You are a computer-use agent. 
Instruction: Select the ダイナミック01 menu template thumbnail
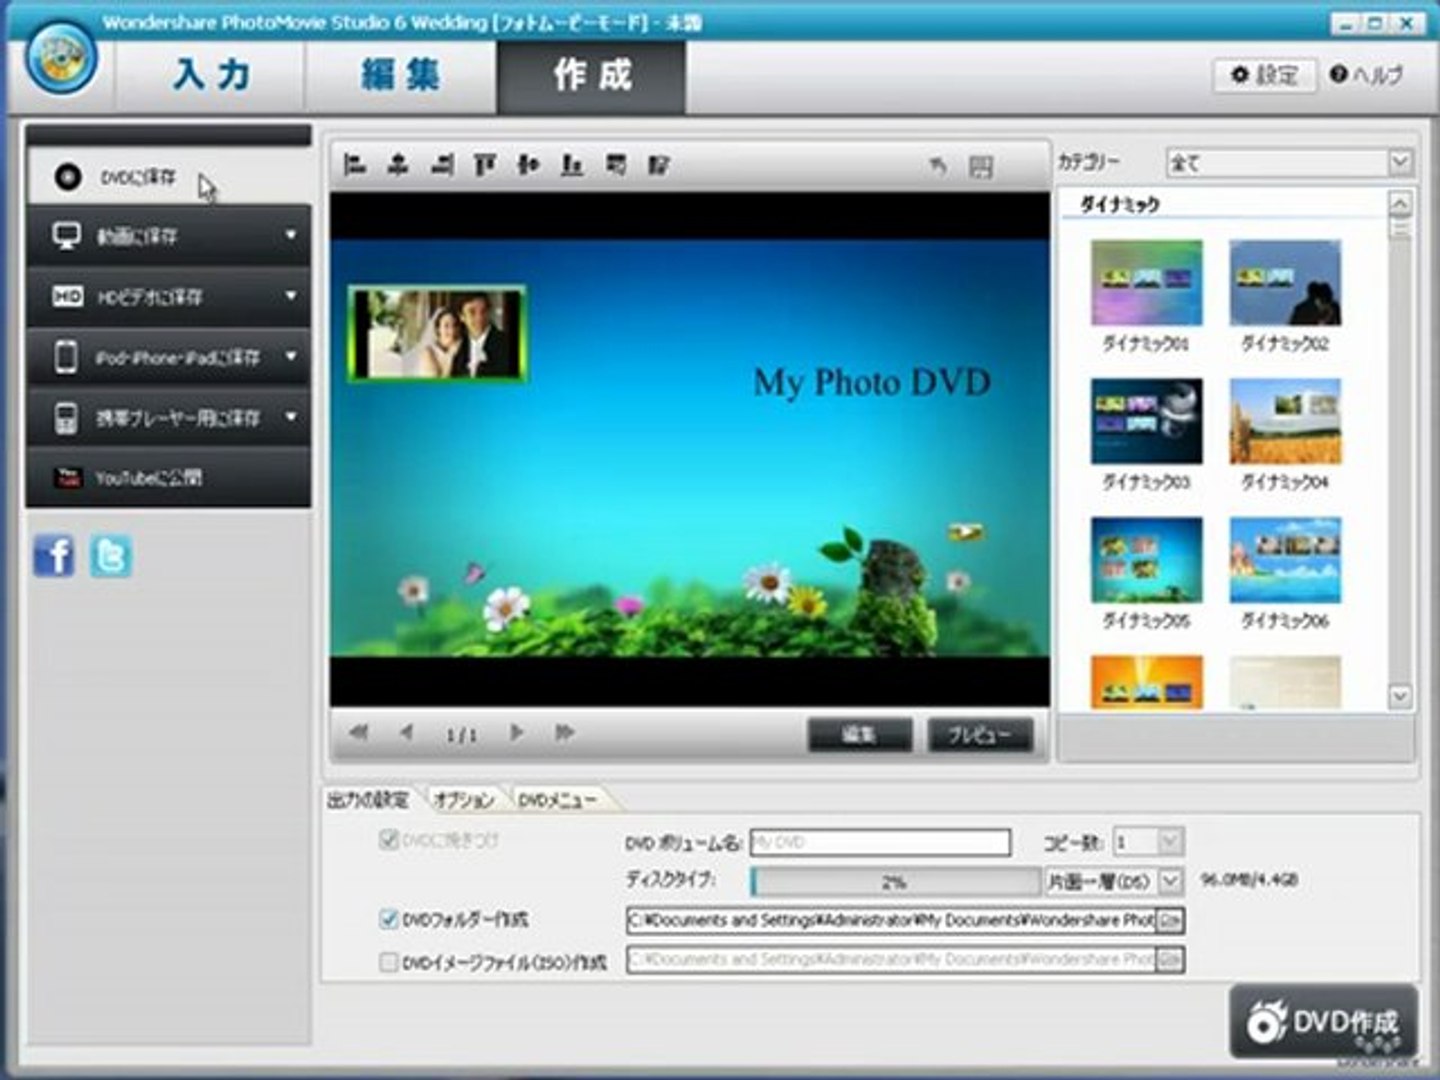(1146, 283)
